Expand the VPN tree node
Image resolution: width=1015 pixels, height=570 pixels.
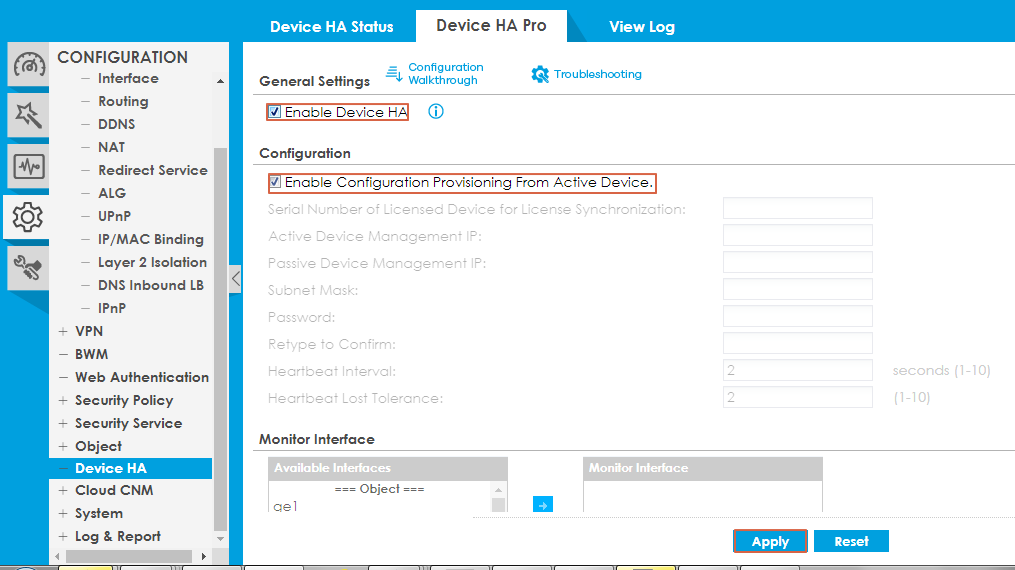click(63, 331)
